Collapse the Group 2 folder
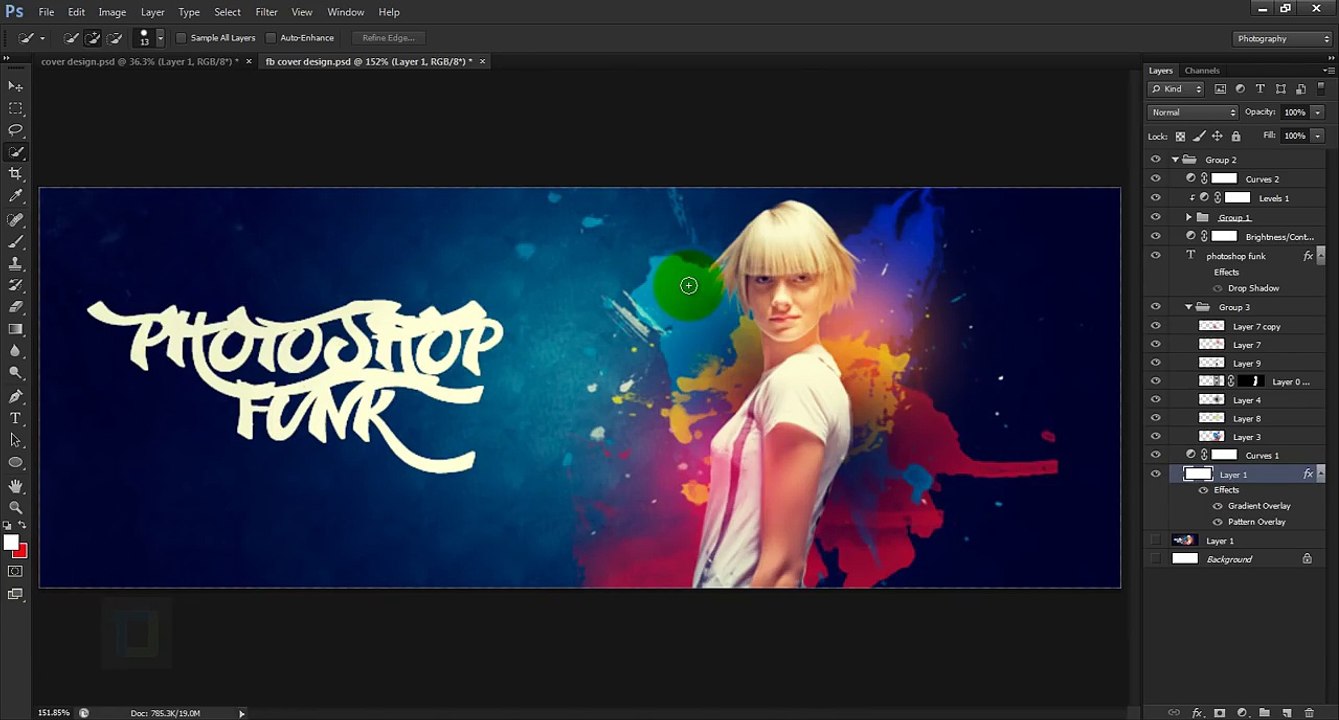 [1176, 160]
